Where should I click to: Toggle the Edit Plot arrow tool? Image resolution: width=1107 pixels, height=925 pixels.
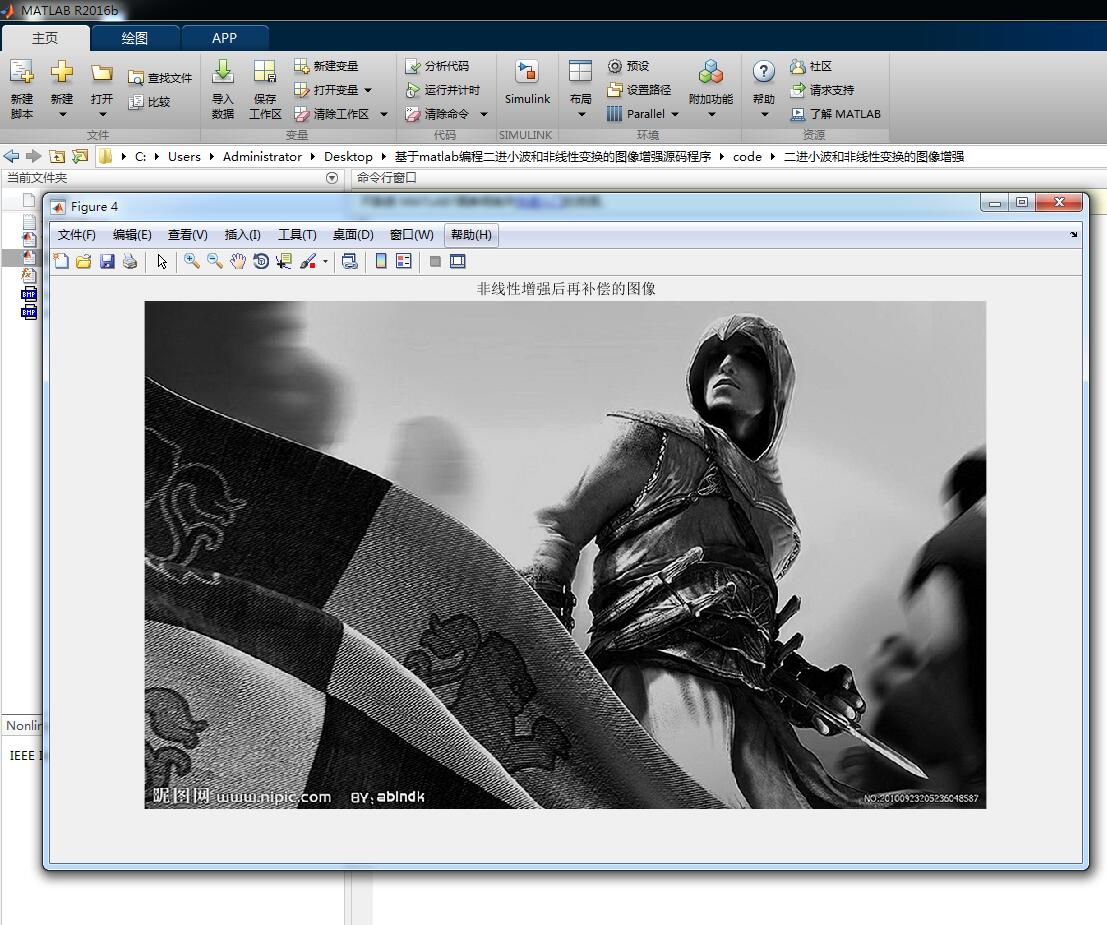click(x=162, y=261)
